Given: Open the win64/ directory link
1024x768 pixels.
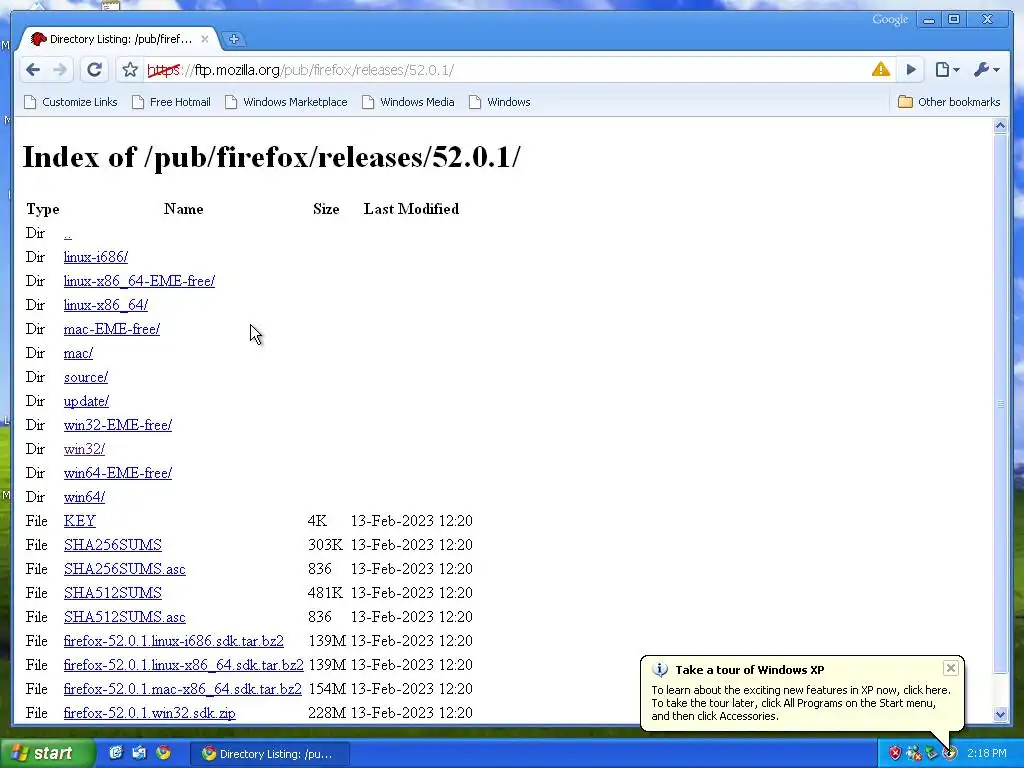Looking at the screenshot, I should tap(84, 497).
